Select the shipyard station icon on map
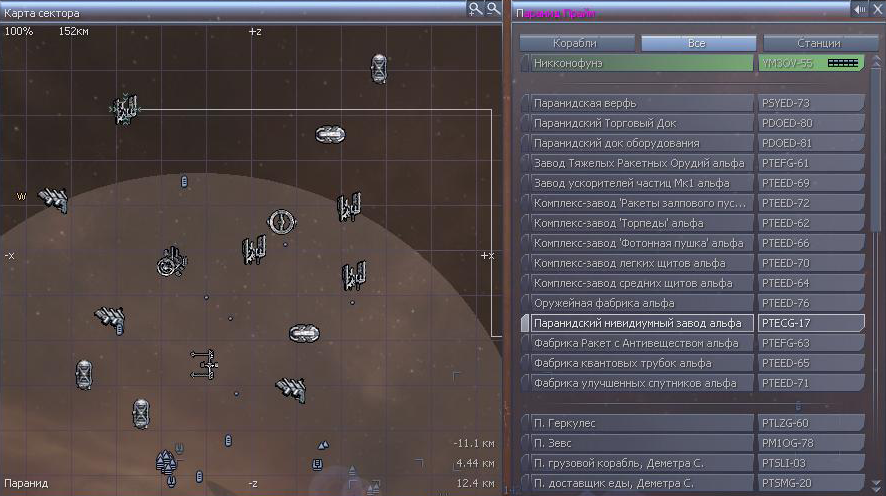Screen dimensions: 886x496 pos(125,109)
